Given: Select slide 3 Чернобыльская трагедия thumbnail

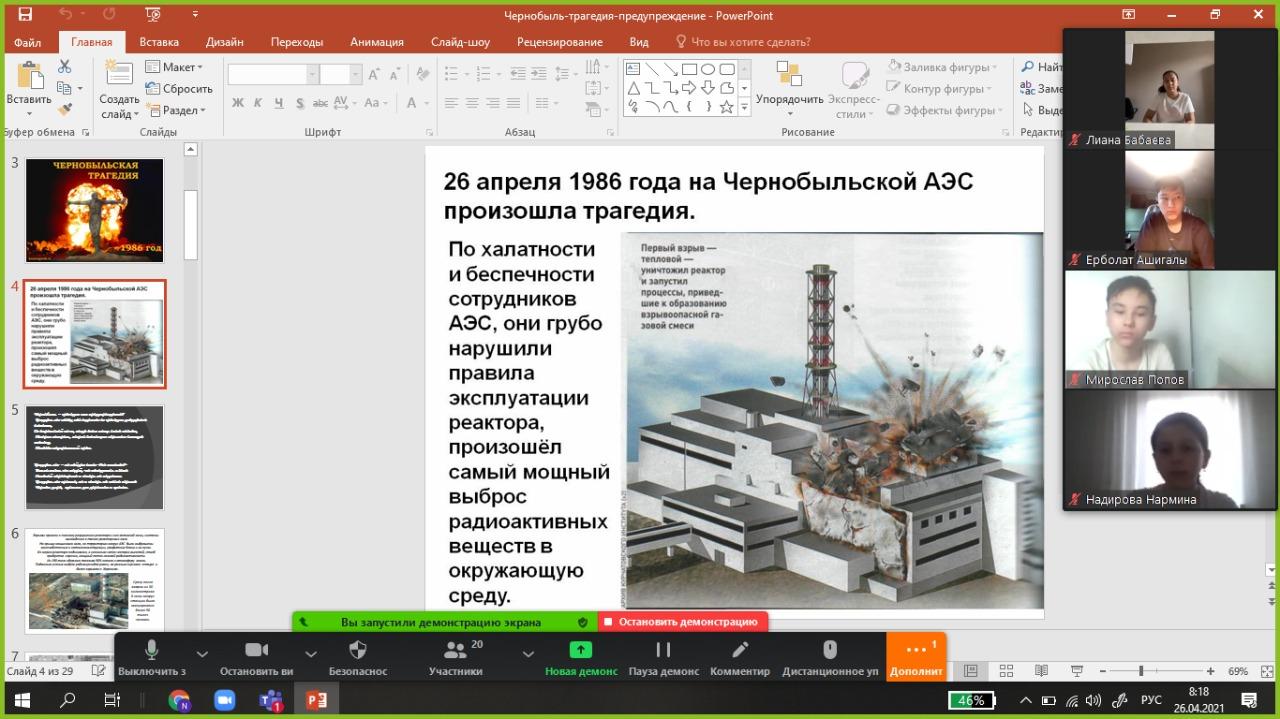Looking at the screenshot, I should click(94, 210).
